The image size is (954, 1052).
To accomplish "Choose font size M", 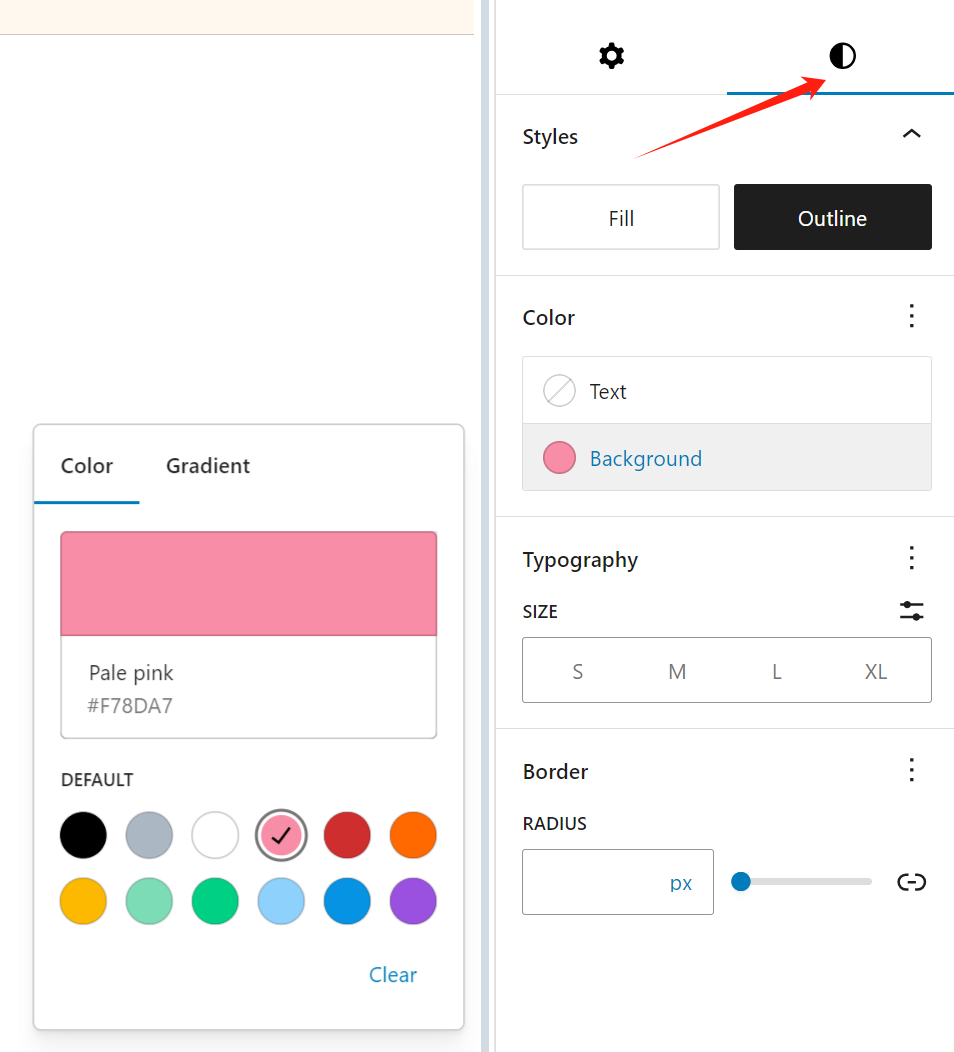I will point(677,671).
